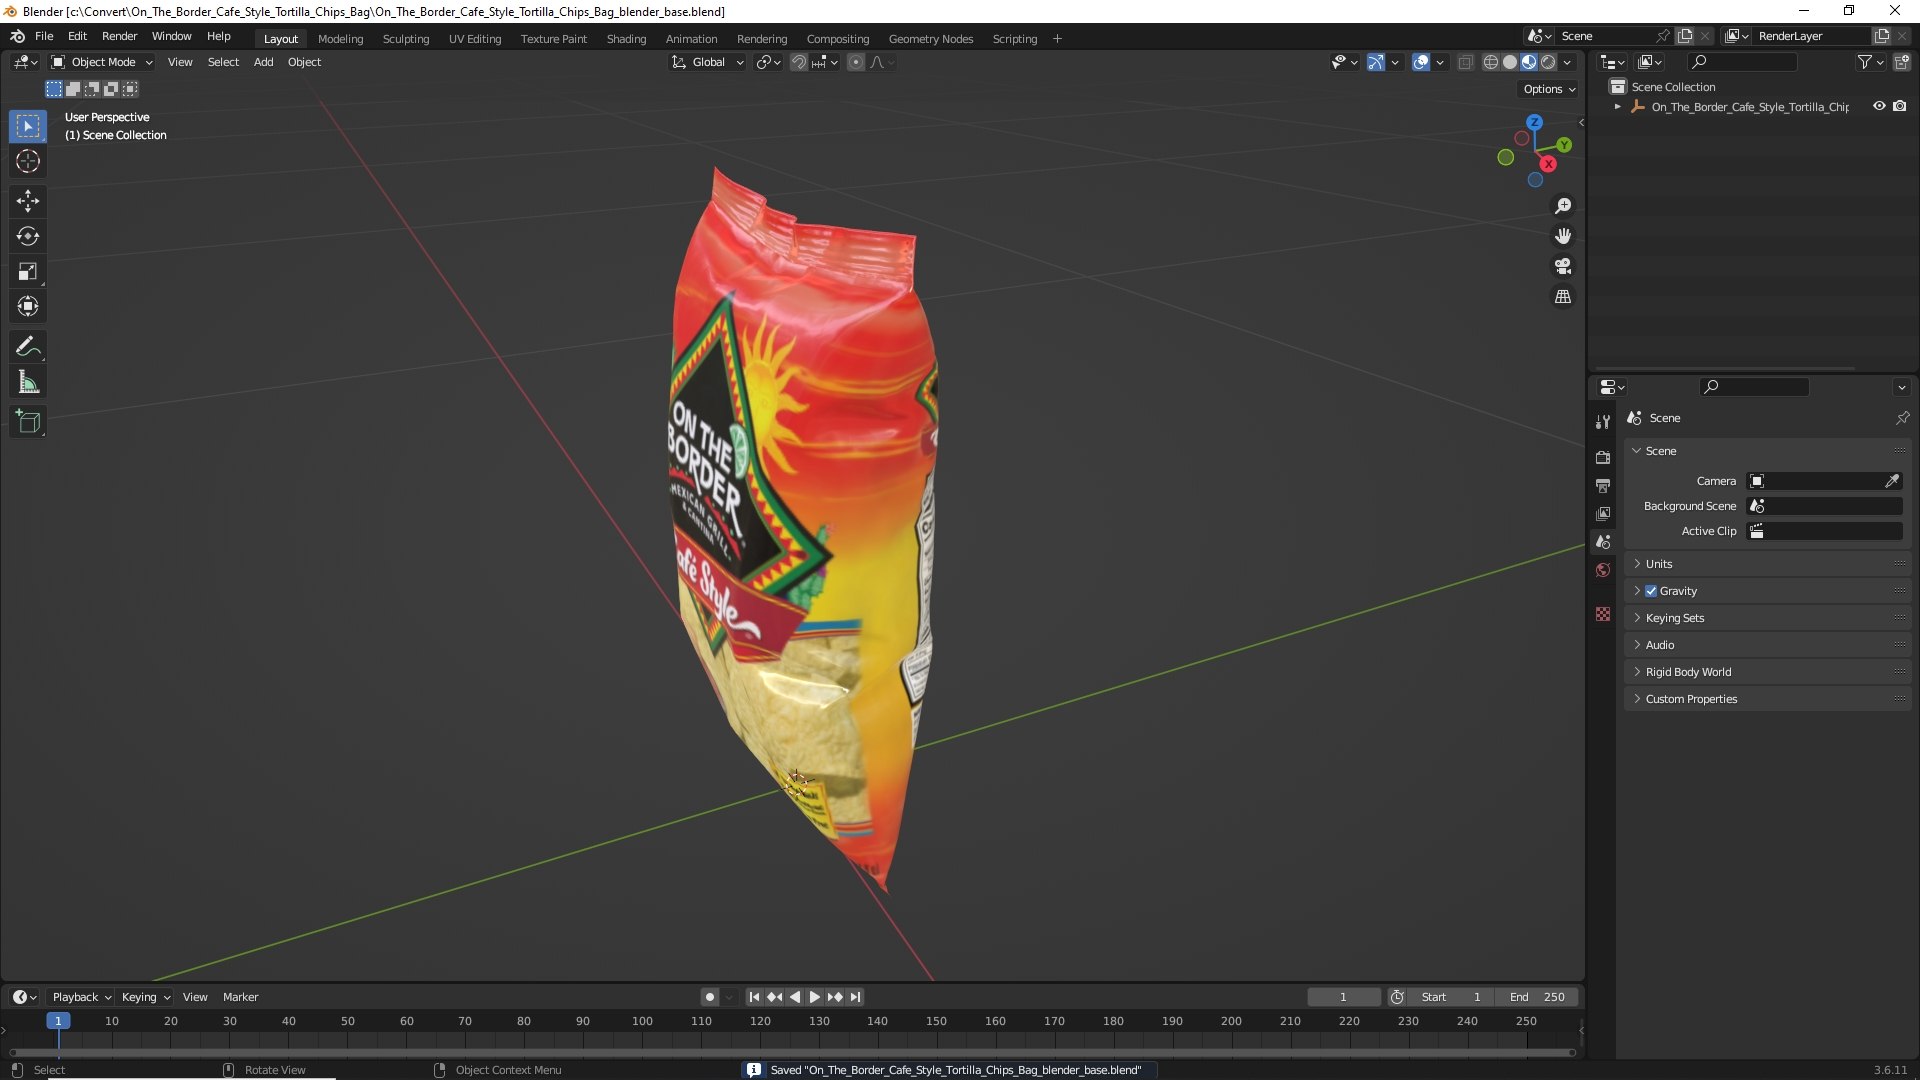
Task: Click the zoom view magnifier icon
Action: click(1563, 206)
